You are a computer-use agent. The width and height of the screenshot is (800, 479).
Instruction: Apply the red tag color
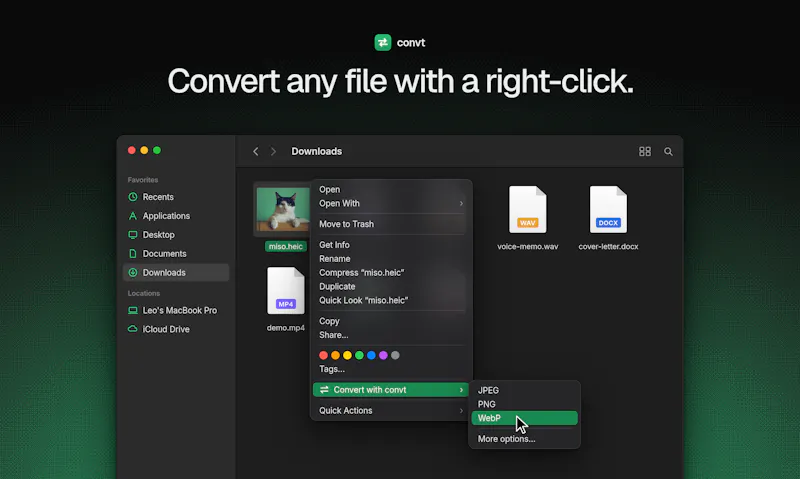click(x=323, y=355)
